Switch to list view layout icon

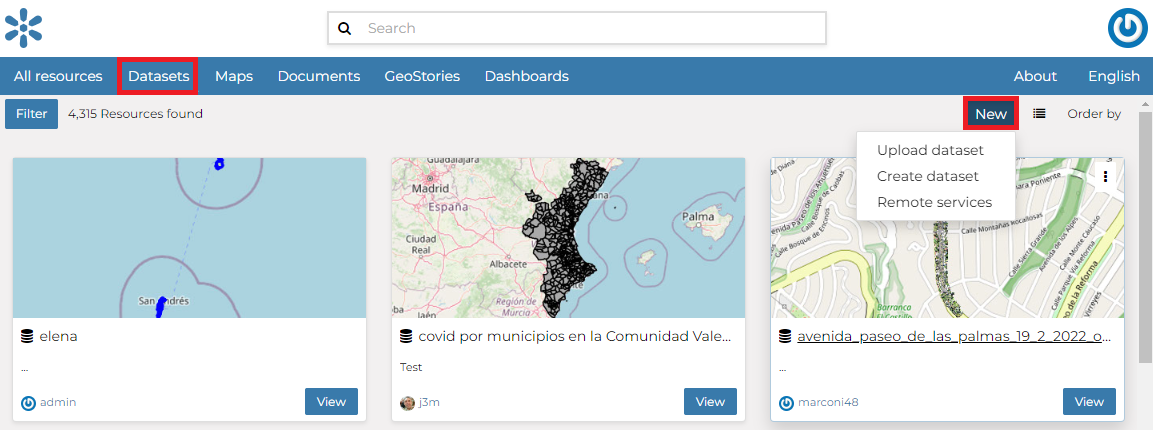pyautogui.click(x=1039, y=114)
